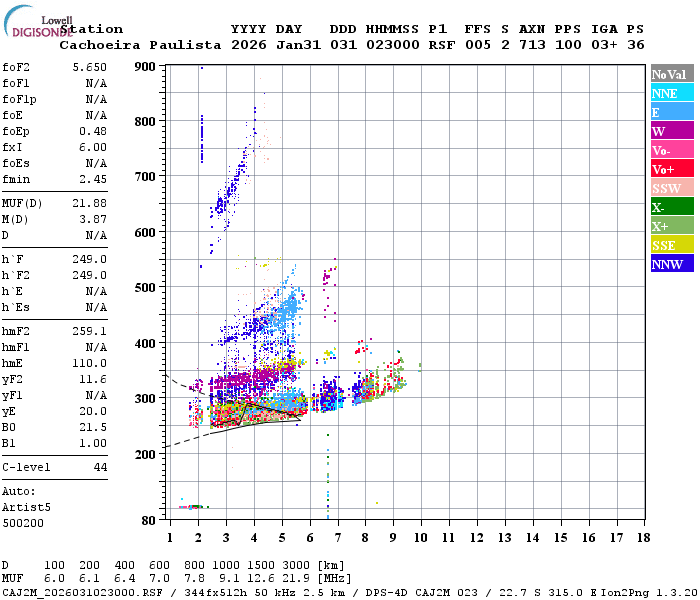Click the yE value 20.0
Viewport: 700px width, 600px height.
click(93, 411)
